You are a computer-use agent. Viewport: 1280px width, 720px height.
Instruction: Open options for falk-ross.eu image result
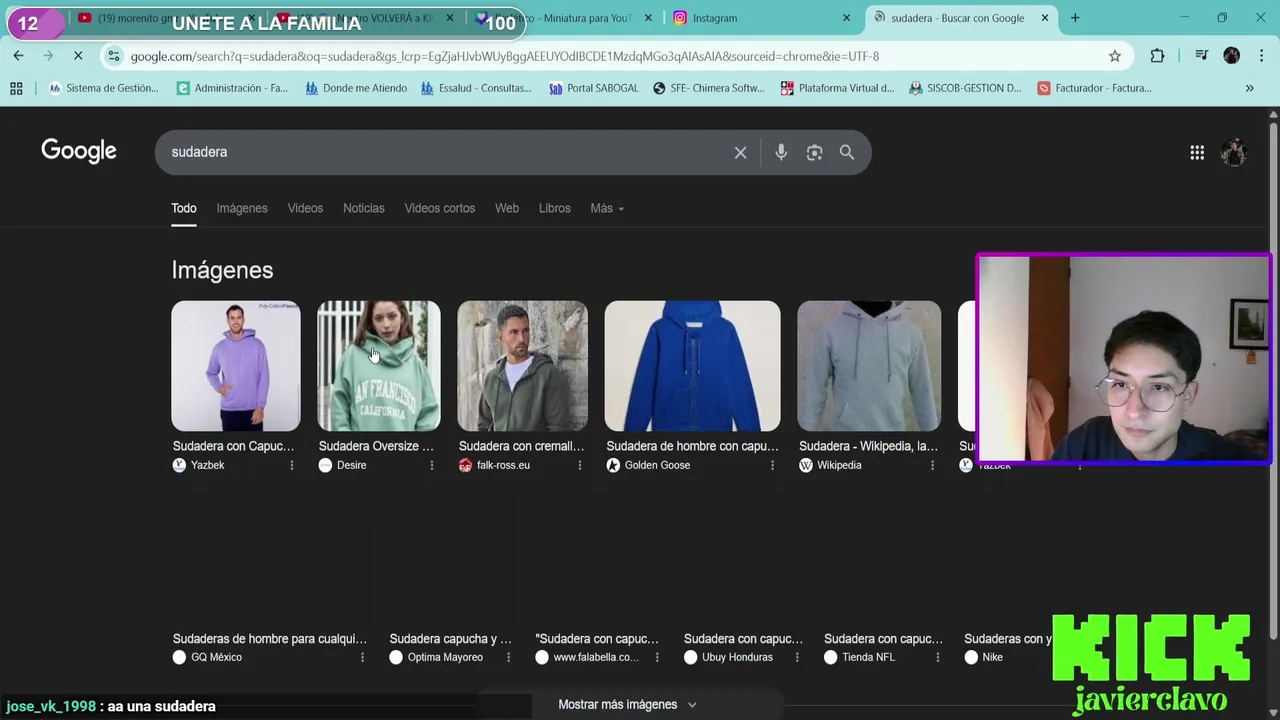[x=580, y=465]
